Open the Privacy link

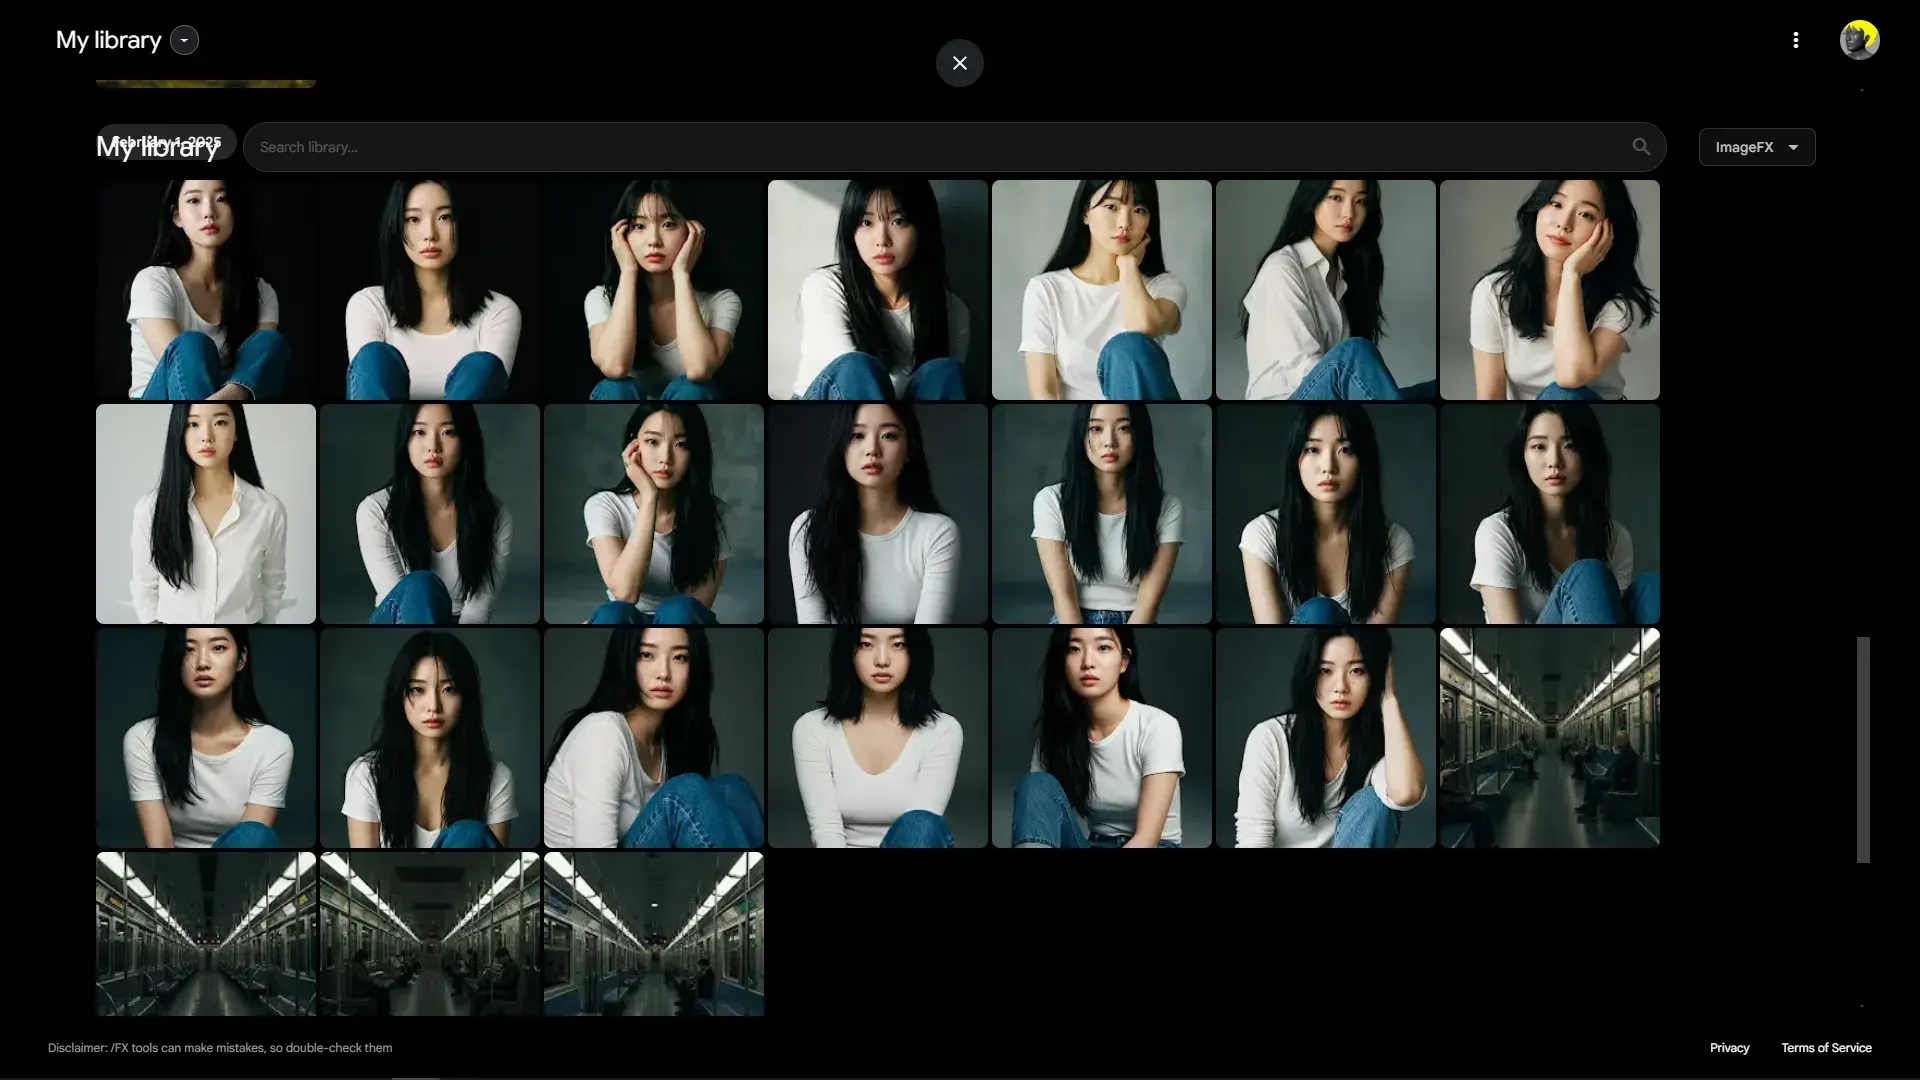pos(1729,1048)
